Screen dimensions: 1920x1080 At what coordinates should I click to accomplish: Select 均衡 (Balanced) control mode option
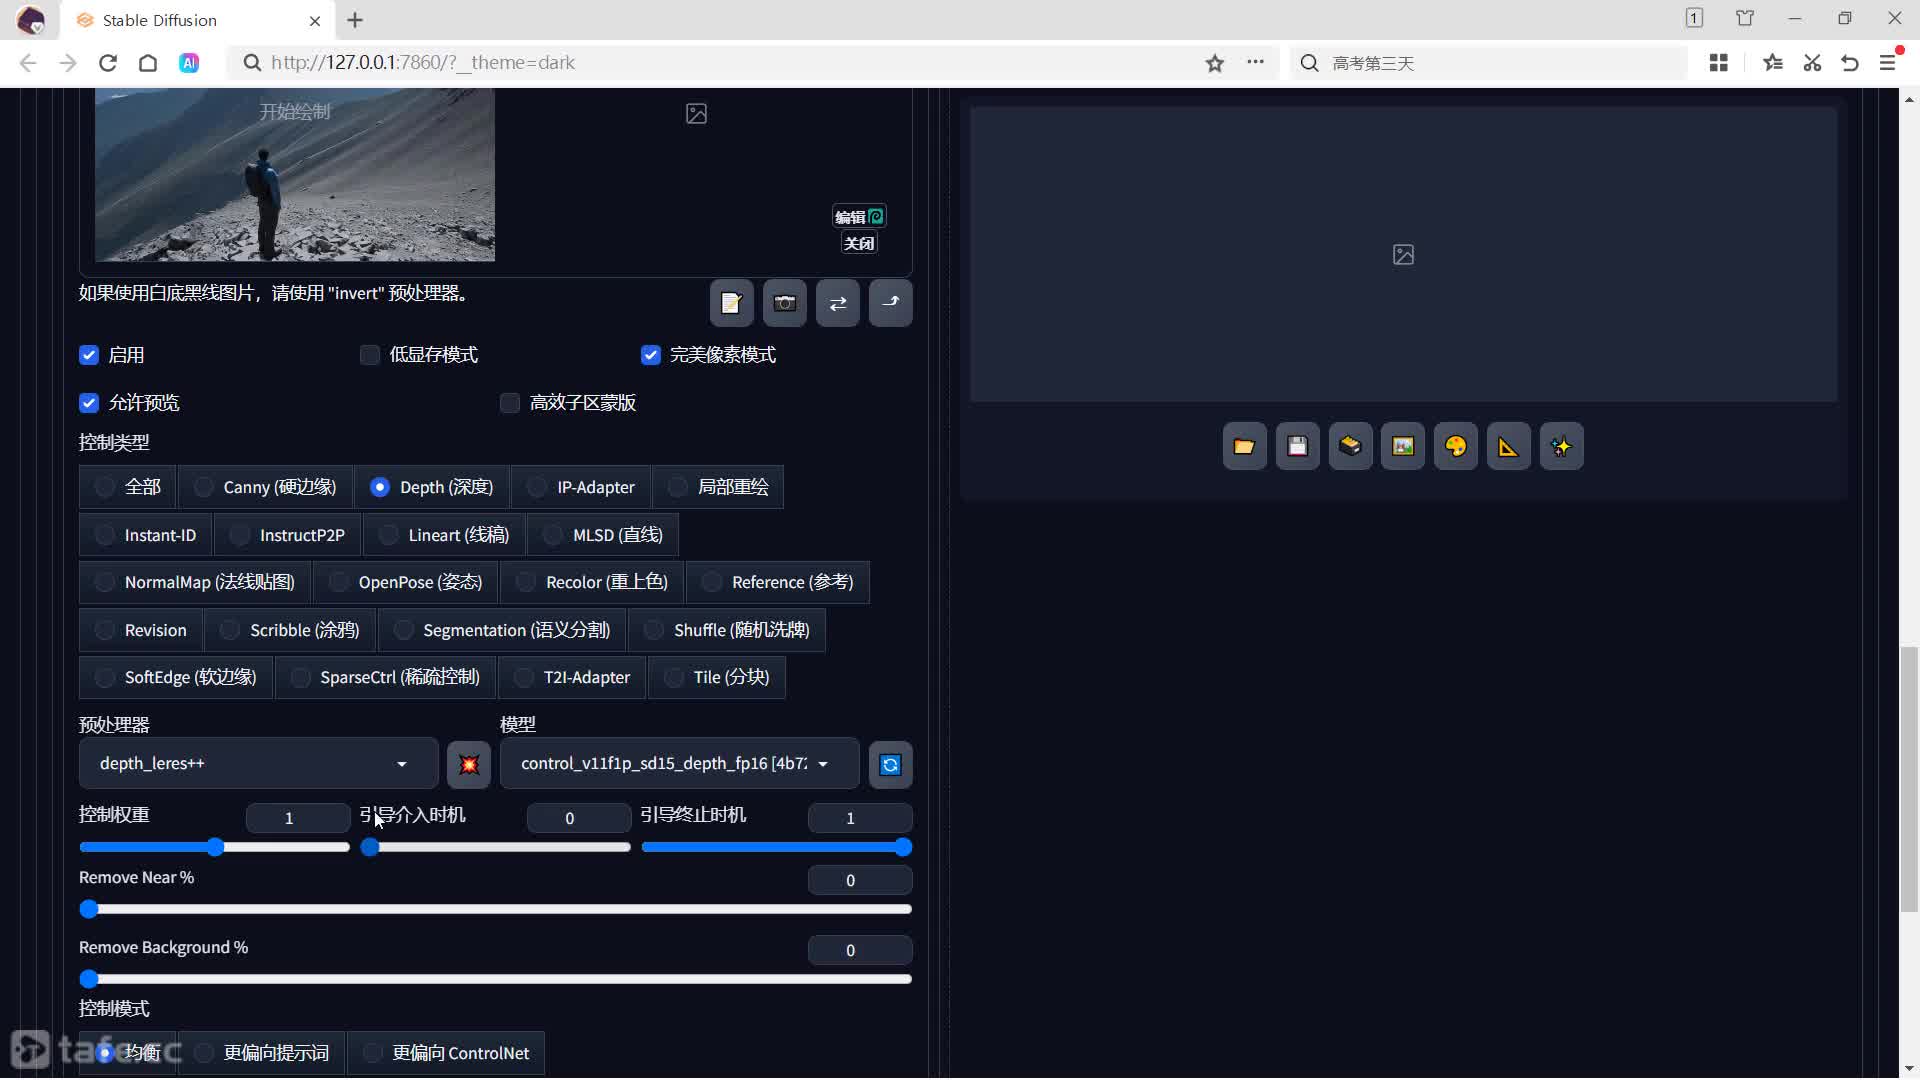(x=105, y=1052)
